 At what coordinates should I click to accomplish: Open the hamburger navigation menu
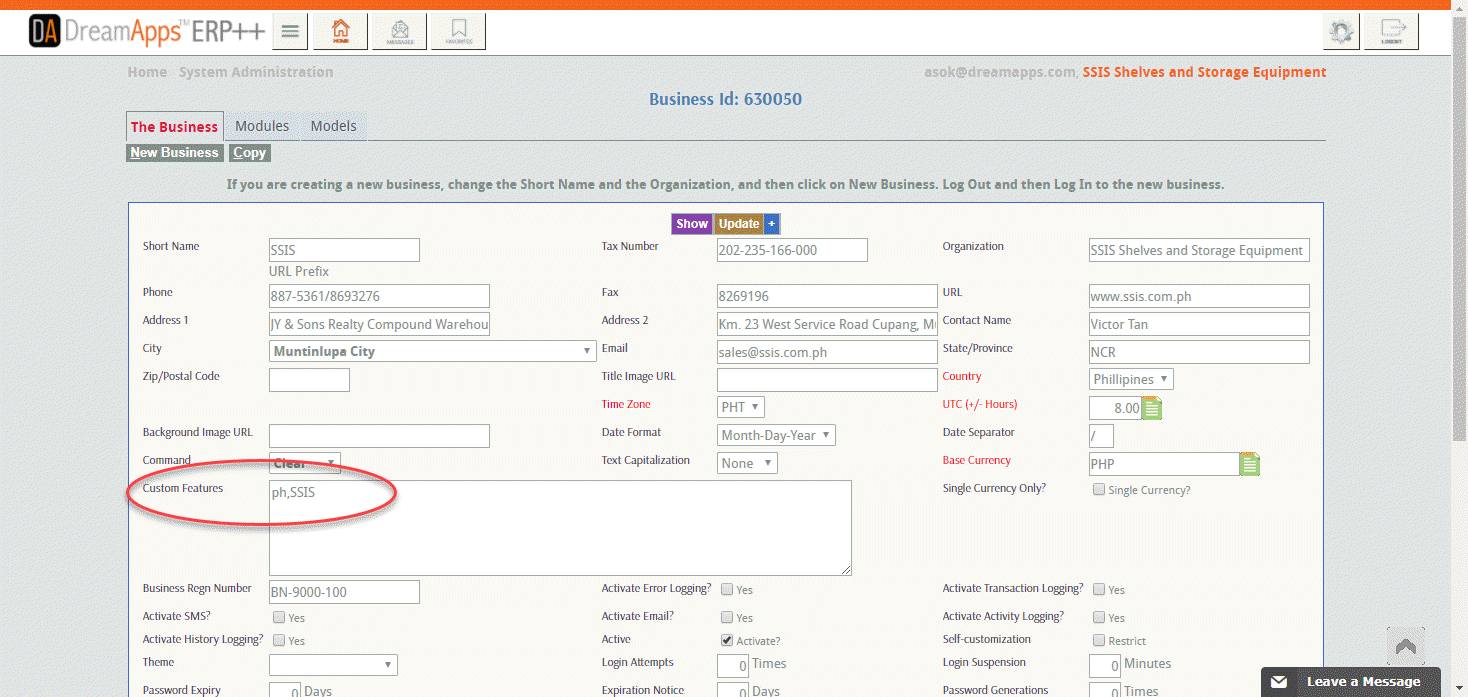[x=290, y=31]
